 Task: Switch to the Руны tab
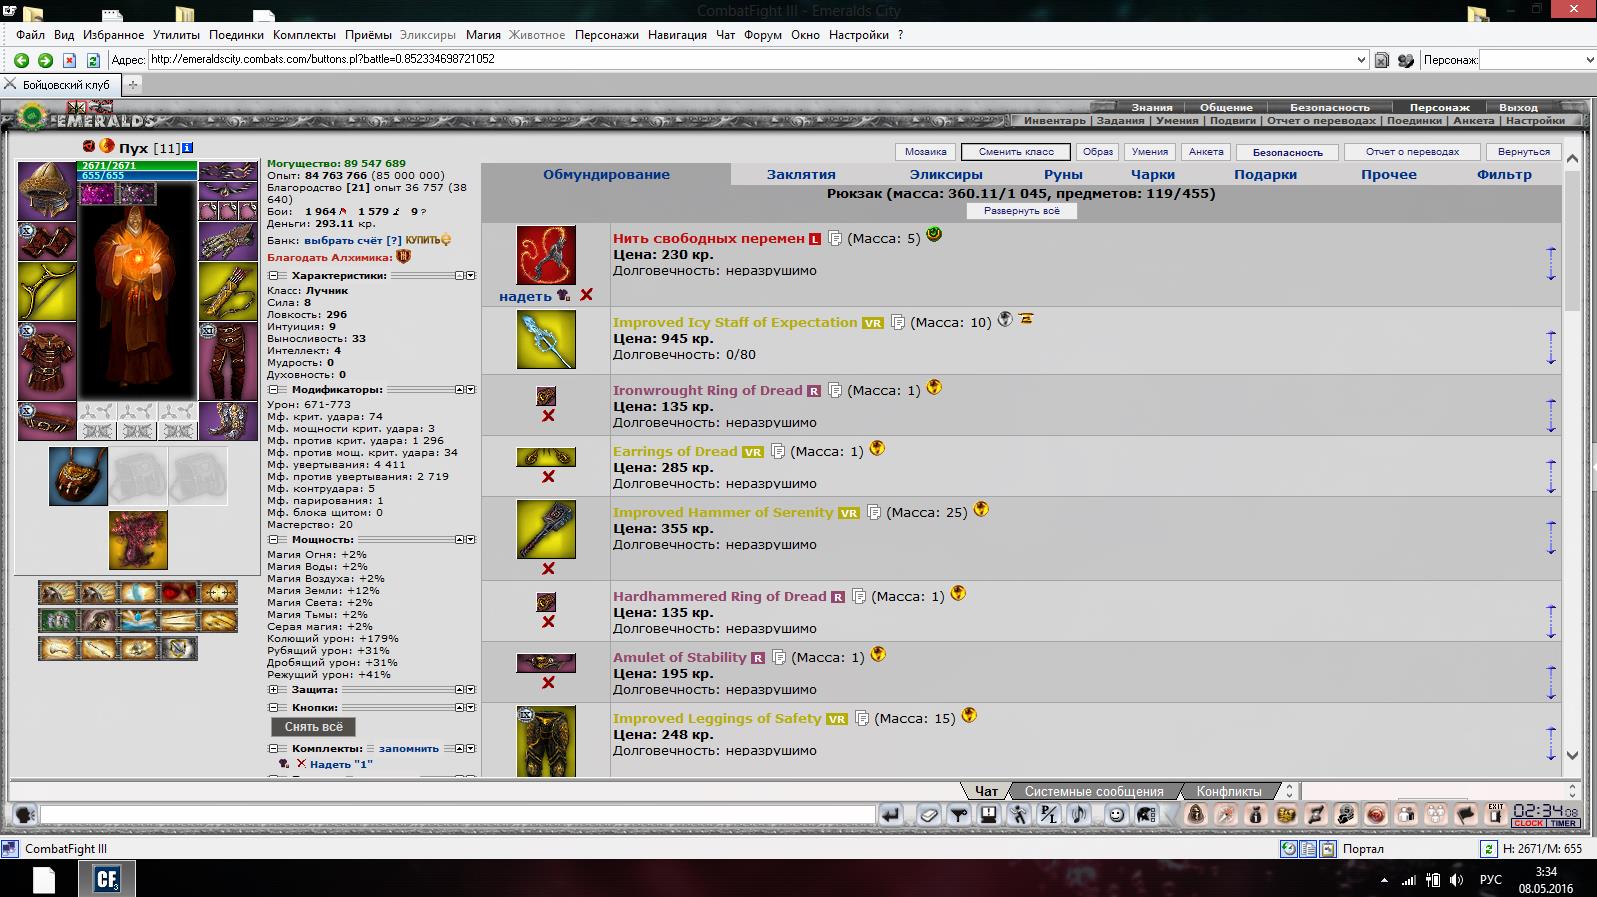(1063, 174)
